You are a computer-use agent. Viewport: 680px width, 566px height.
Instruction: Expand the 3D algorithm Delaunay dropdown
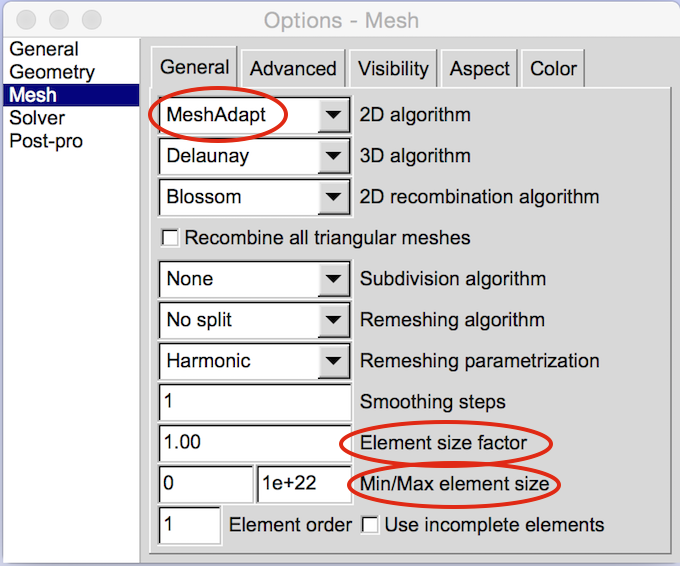tap(334, 156)
